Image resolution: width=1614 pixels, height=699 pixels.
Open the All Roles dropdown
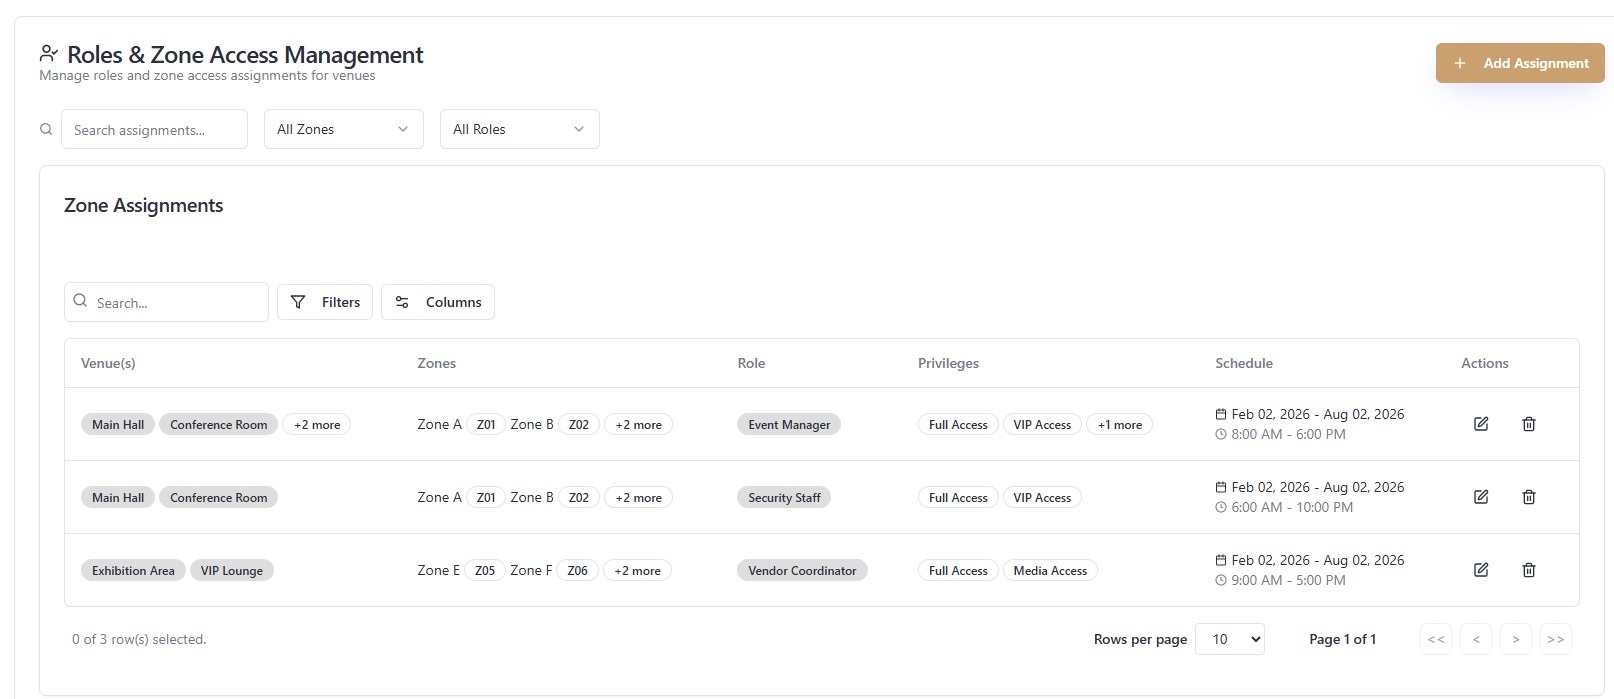(519, 129)
